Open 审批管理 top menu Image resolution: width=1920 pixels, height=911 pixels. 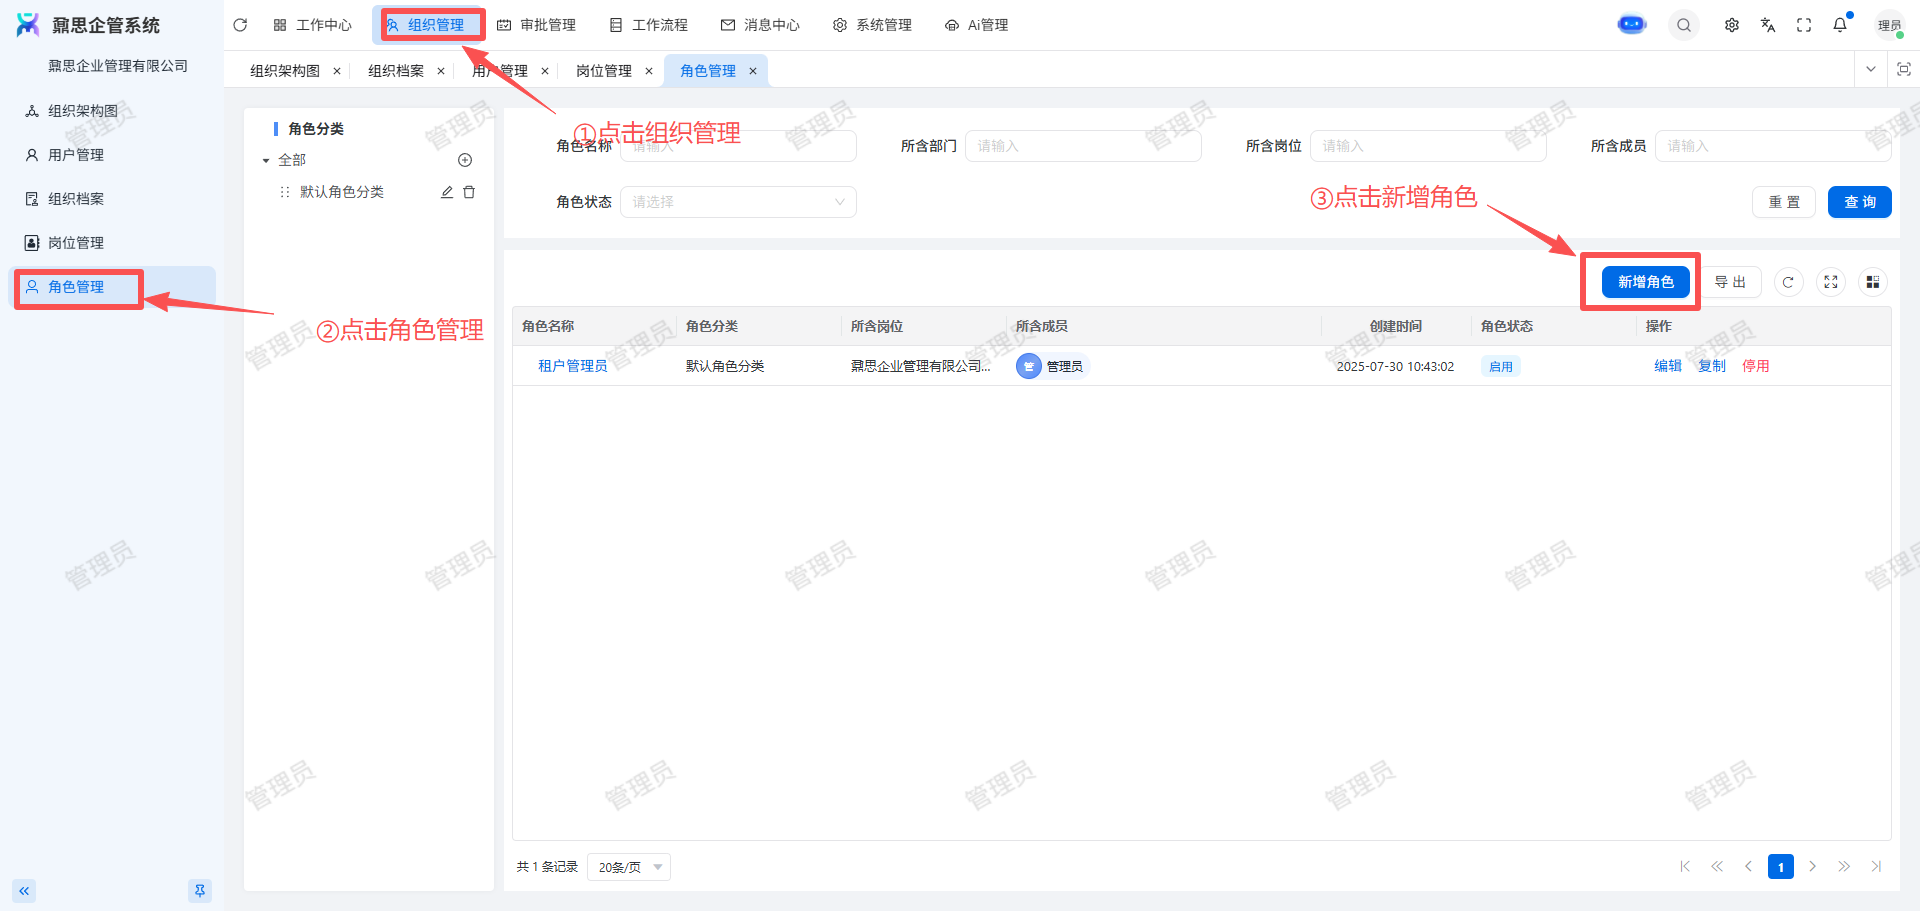click(537, 25)
